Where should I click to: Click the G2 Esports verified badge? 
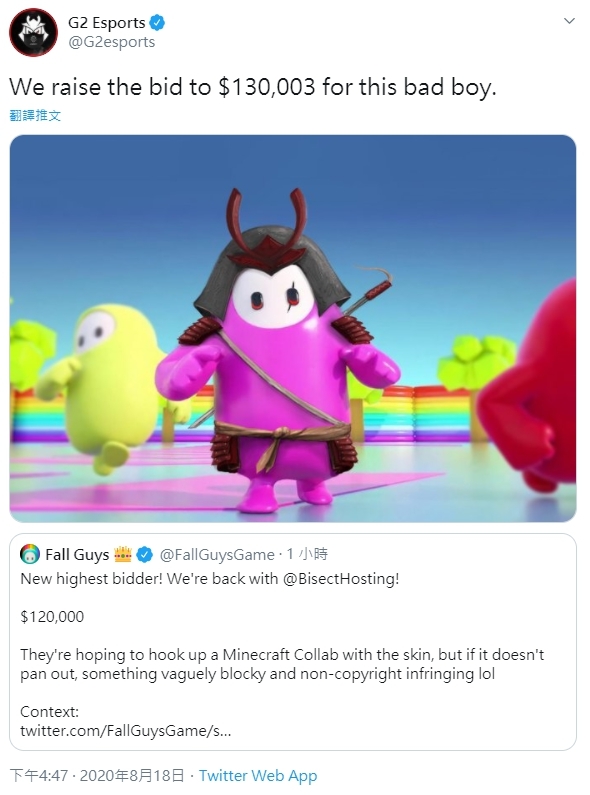157,23
